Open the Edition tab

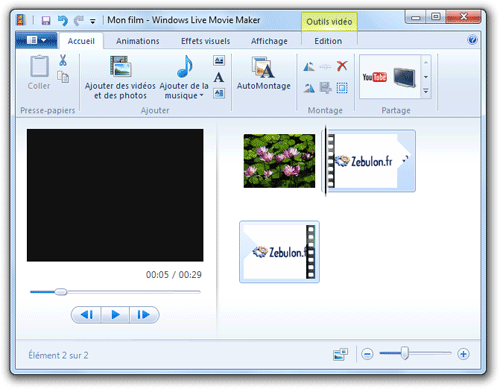tap(328, 41)
